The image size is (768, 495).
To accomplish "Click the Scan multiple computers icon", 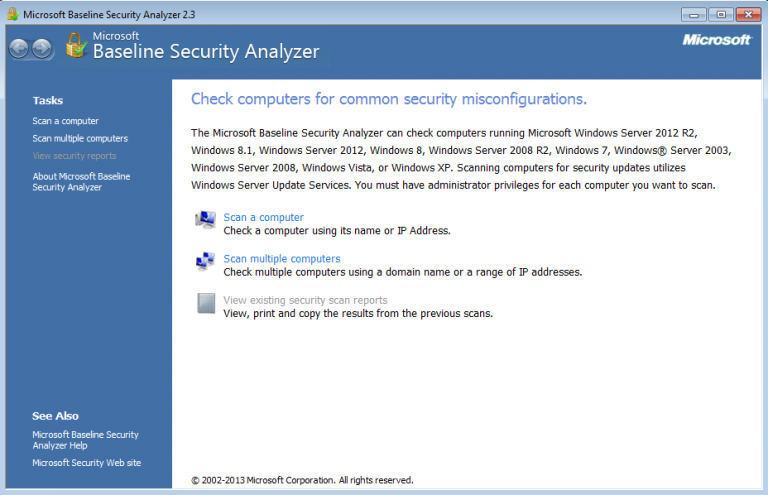I will click(206, 262).
